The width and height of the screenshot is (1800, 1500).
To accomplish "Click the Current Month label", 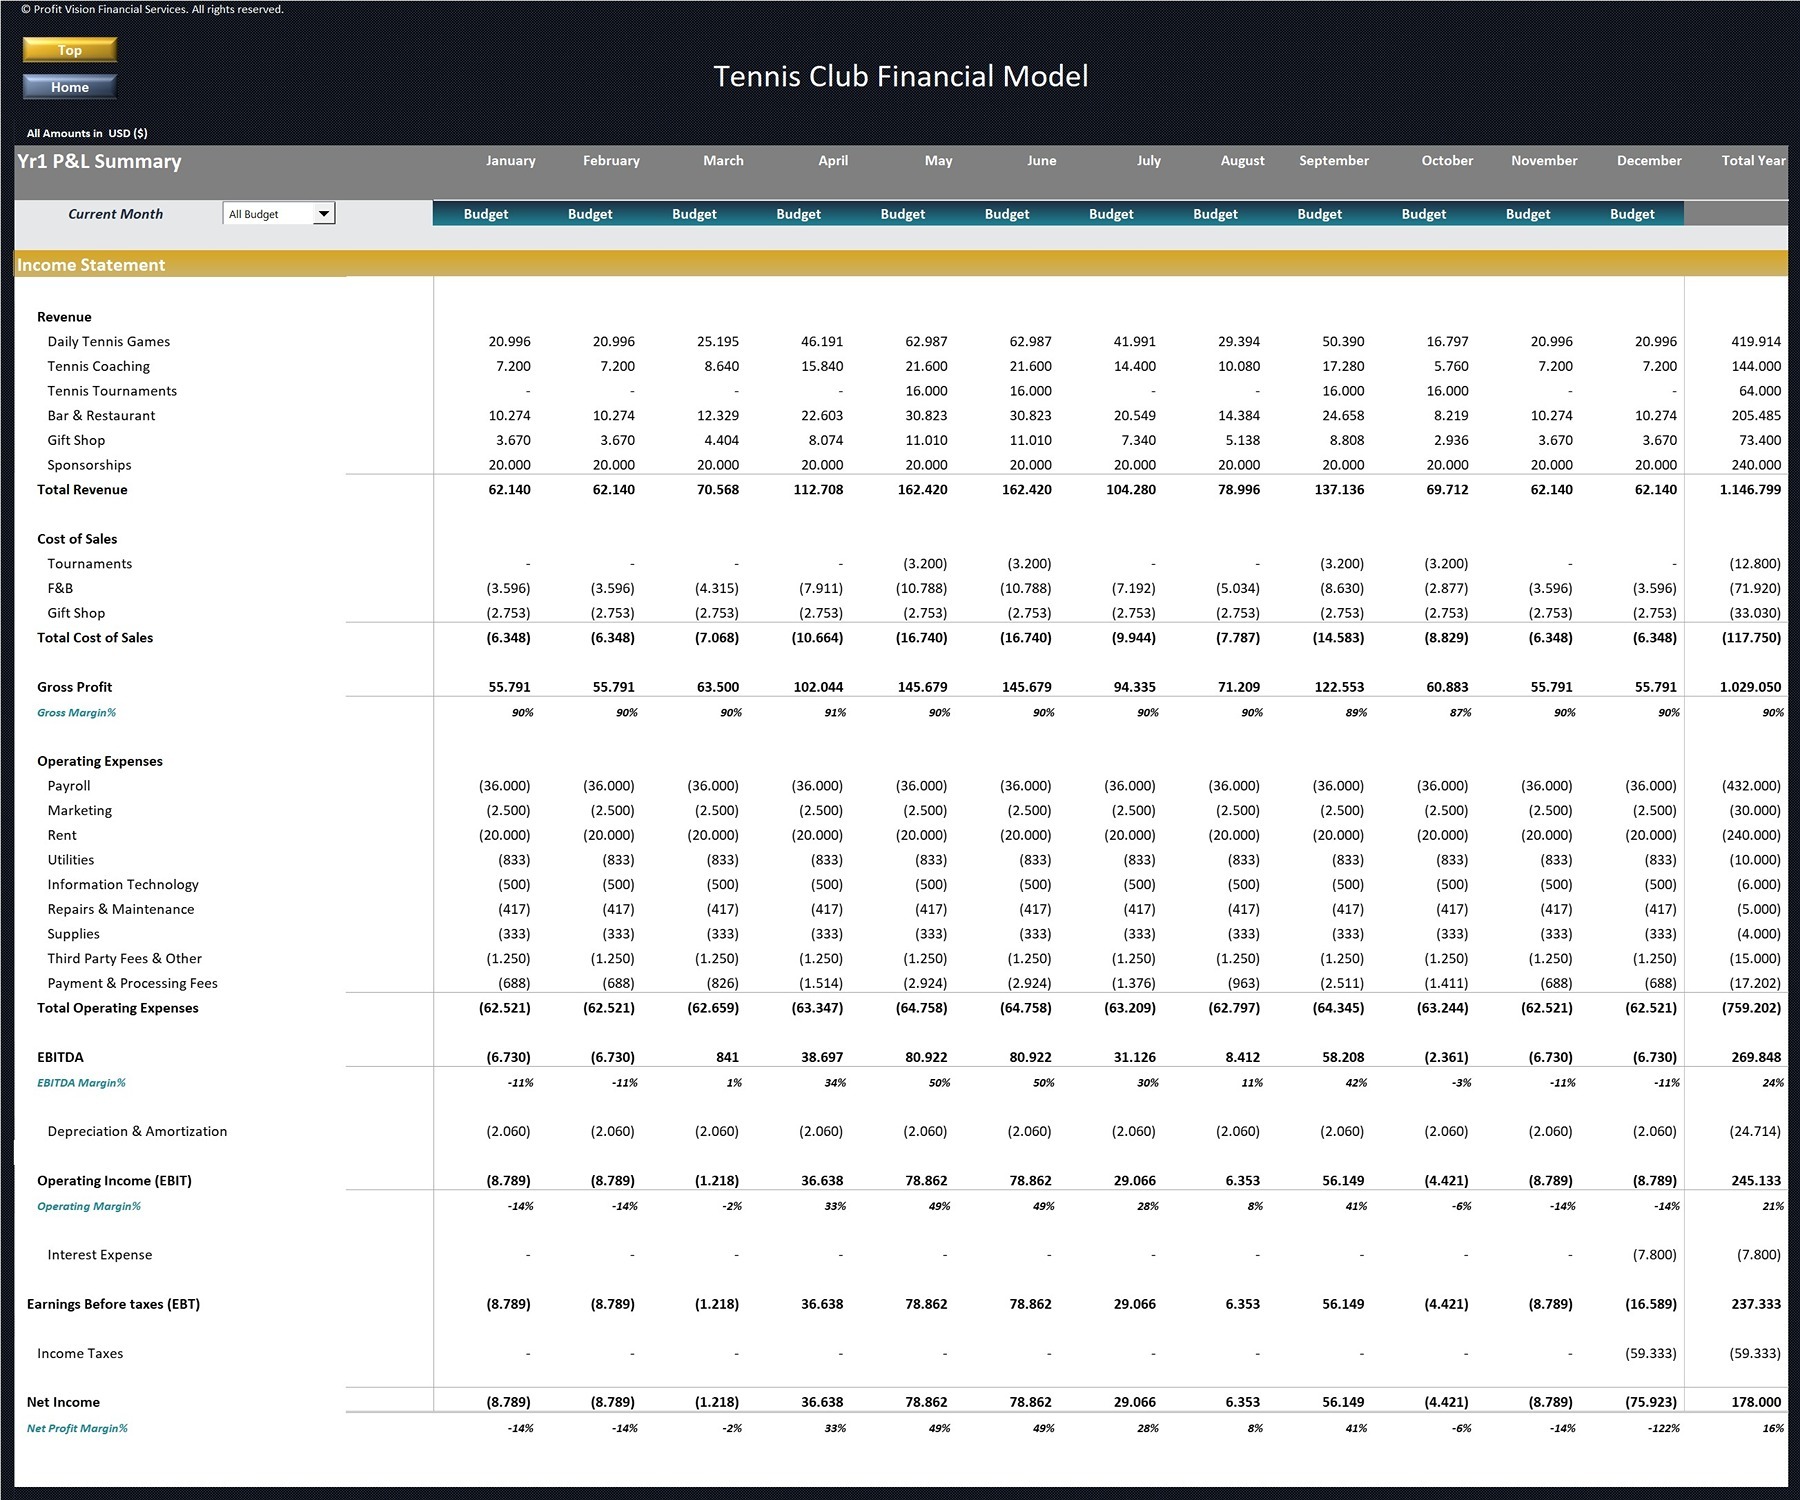I will pos(115,214).
